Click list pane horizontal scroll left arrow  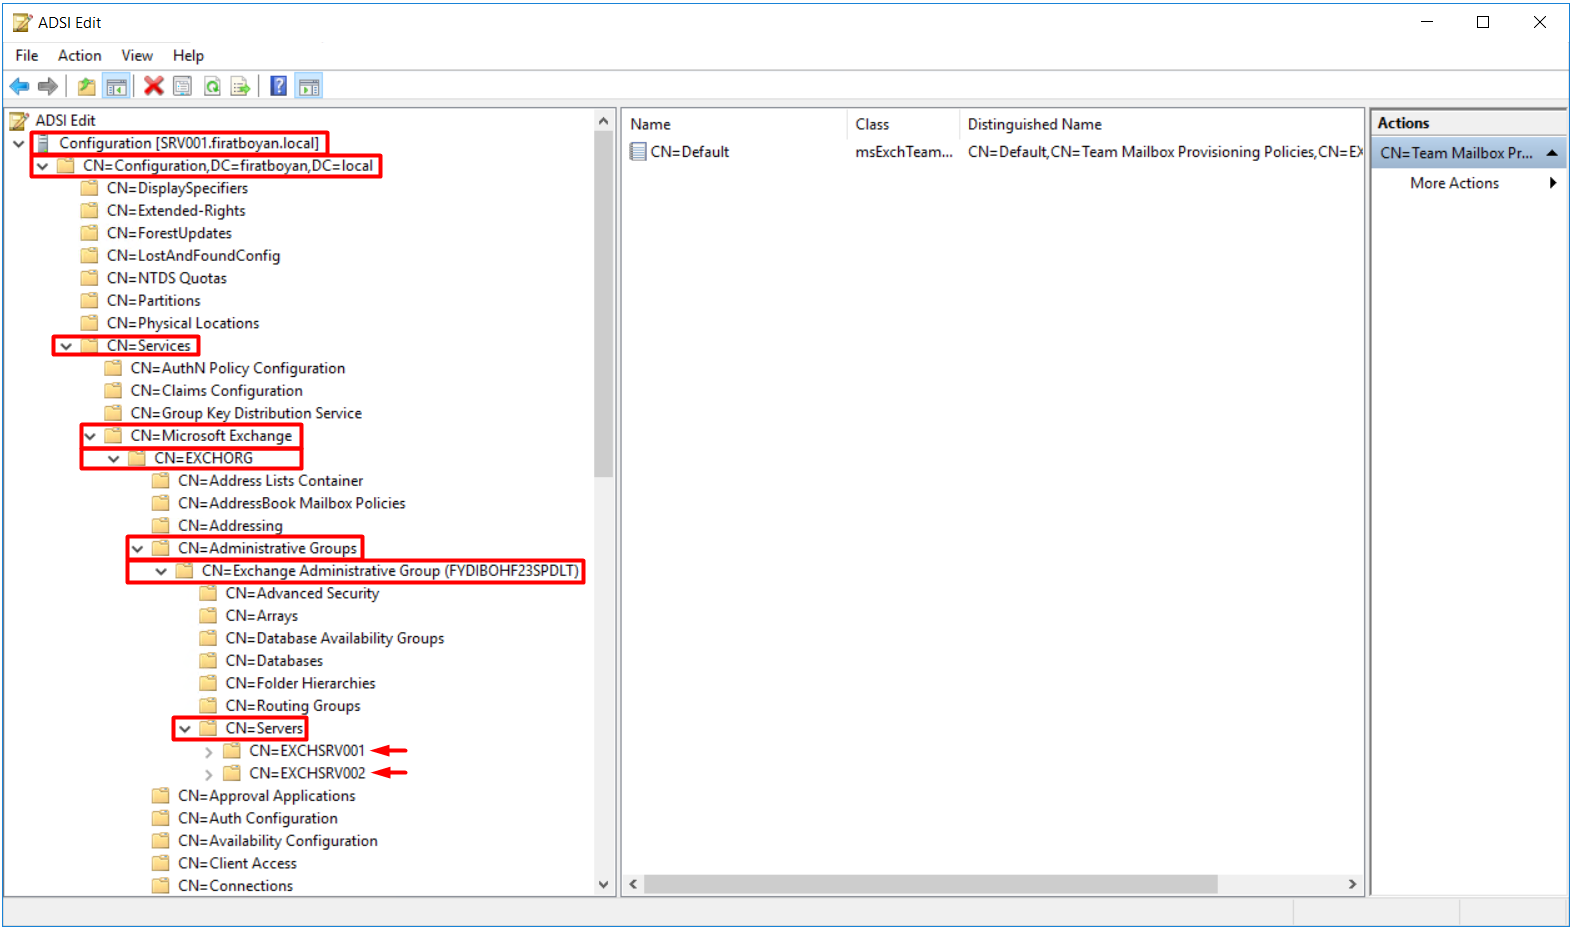tap(633, 884)
